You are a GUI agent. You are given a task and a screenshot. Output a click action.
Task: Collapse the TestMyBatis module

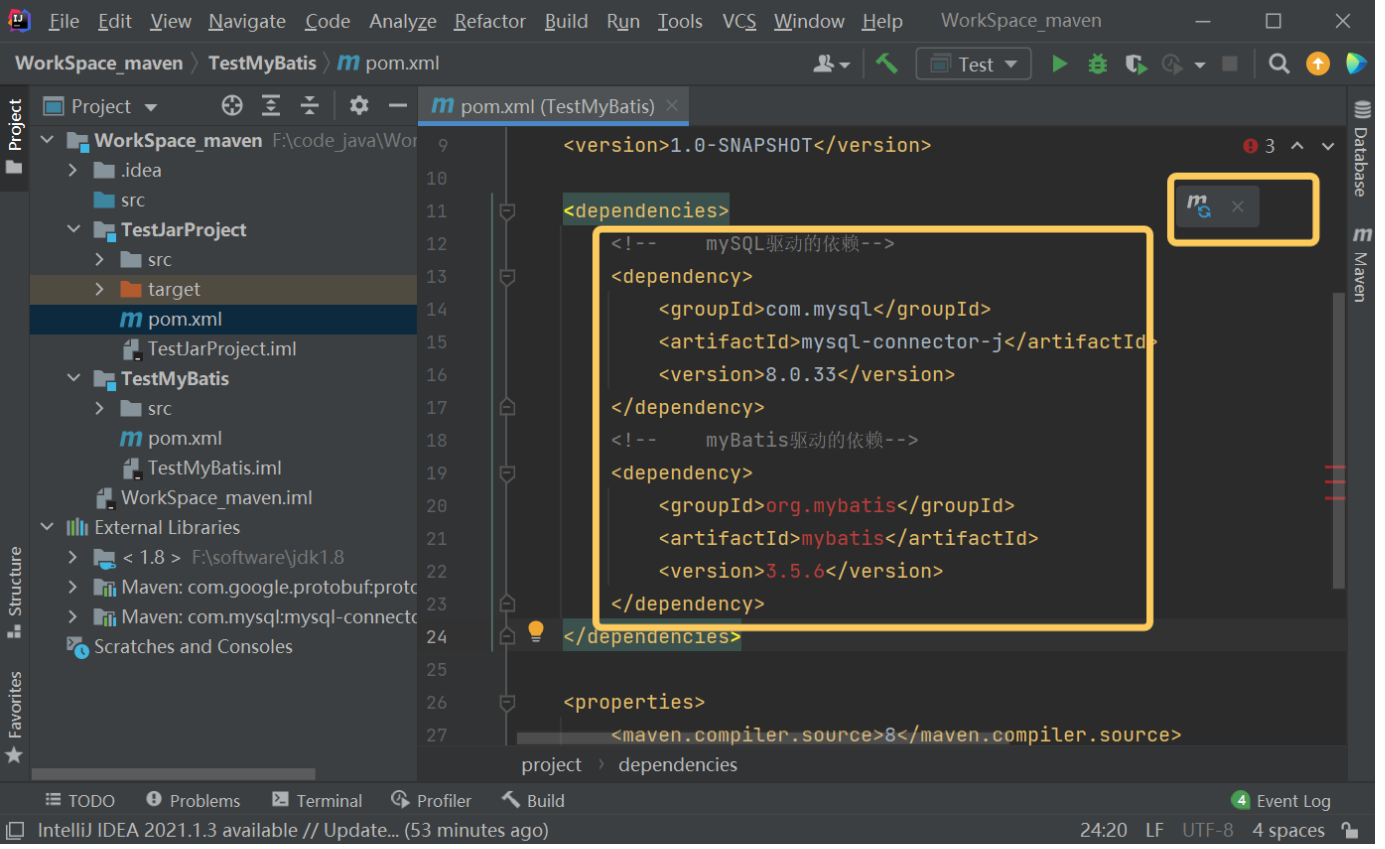point(74,379)
